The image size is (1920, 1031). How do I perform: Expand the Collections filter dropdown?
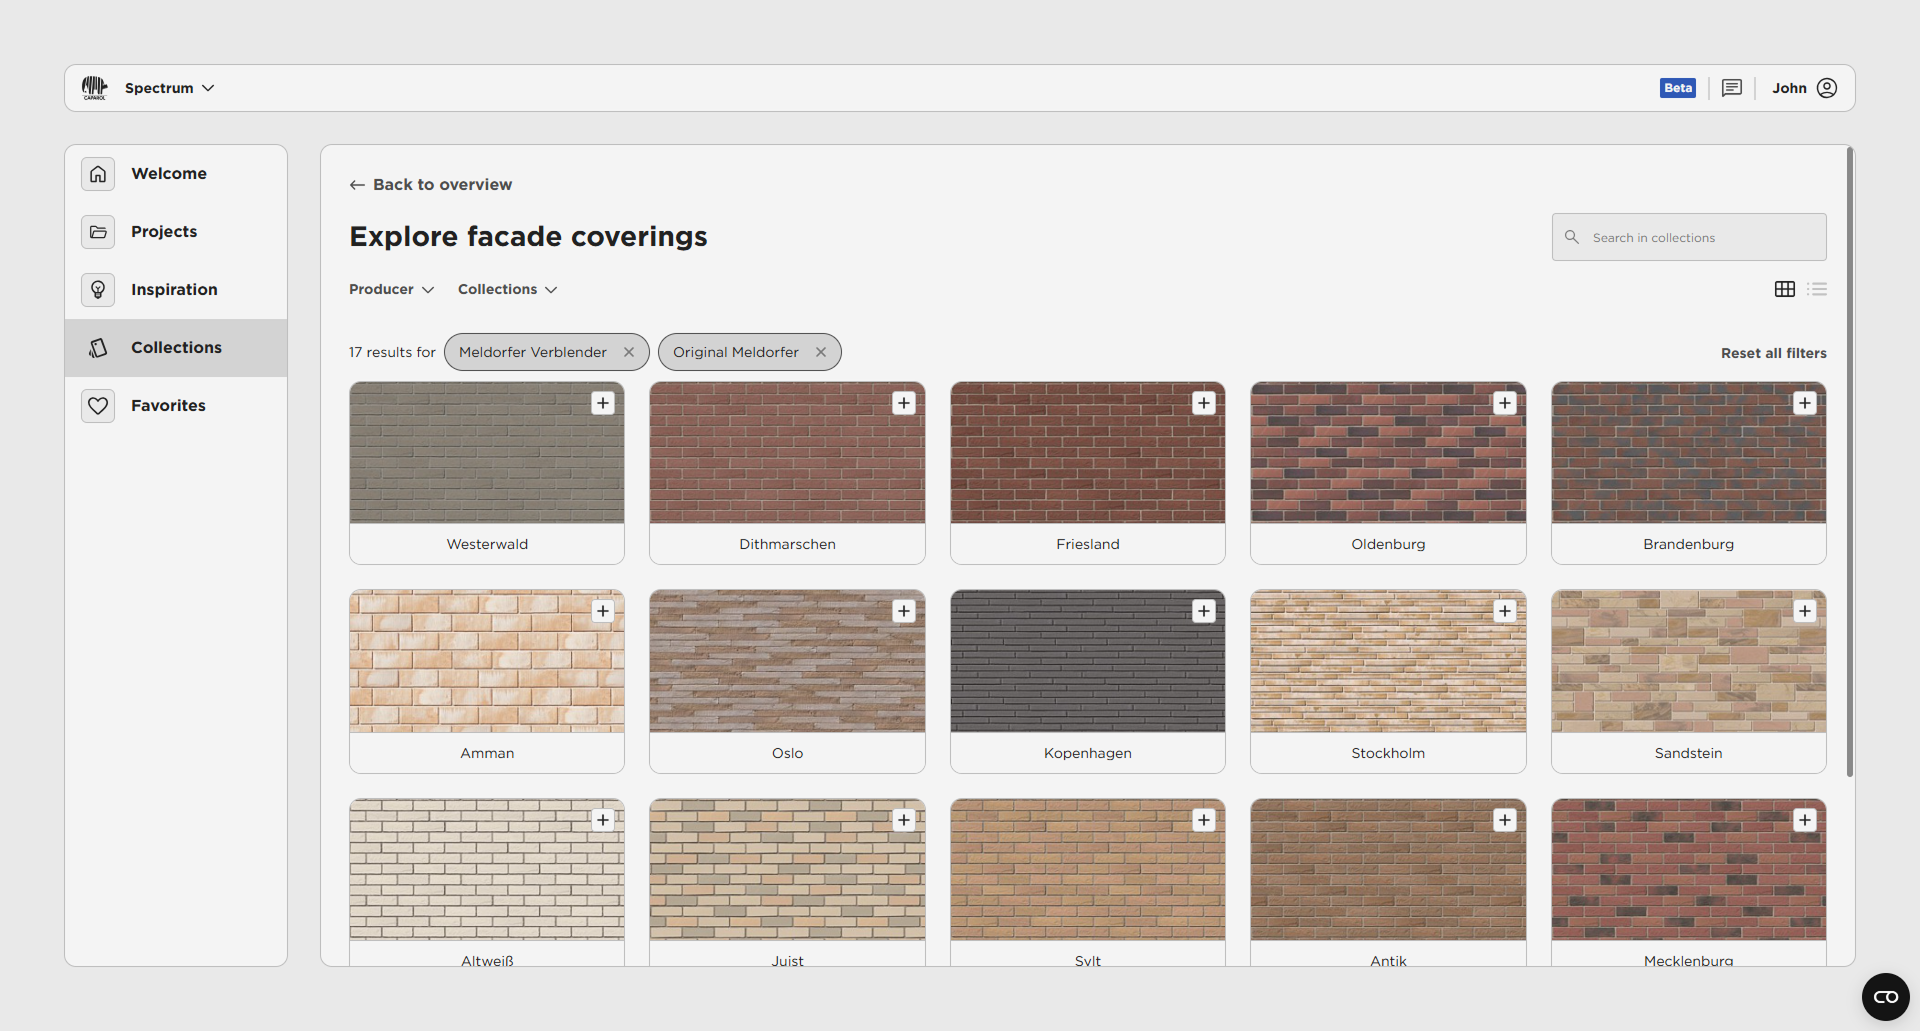point(507,289)
